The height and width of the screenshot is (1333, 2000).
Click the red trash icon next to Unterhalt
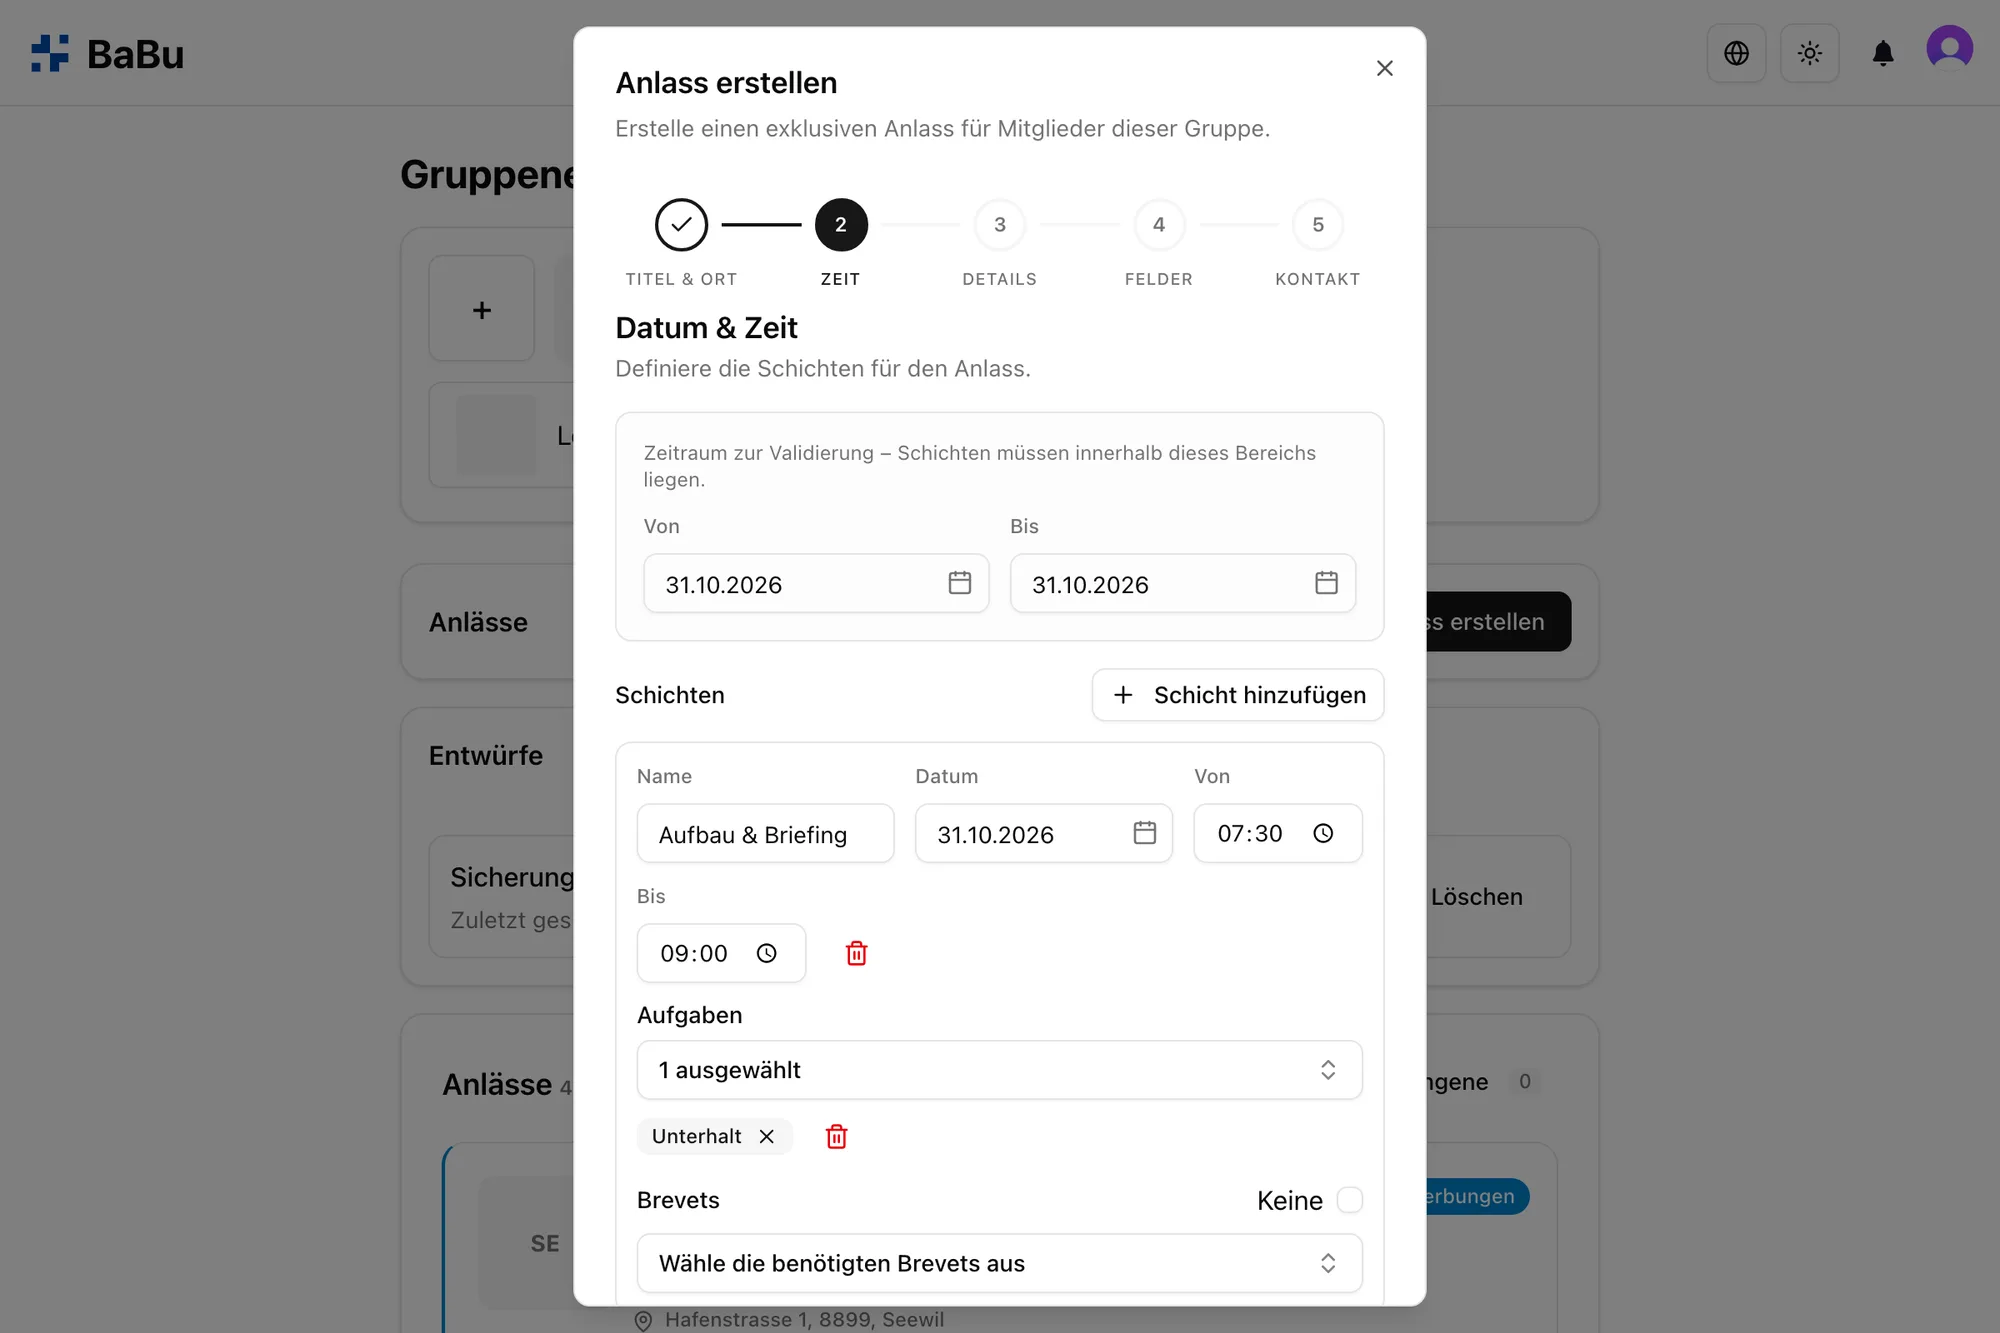click(836, 1136)
